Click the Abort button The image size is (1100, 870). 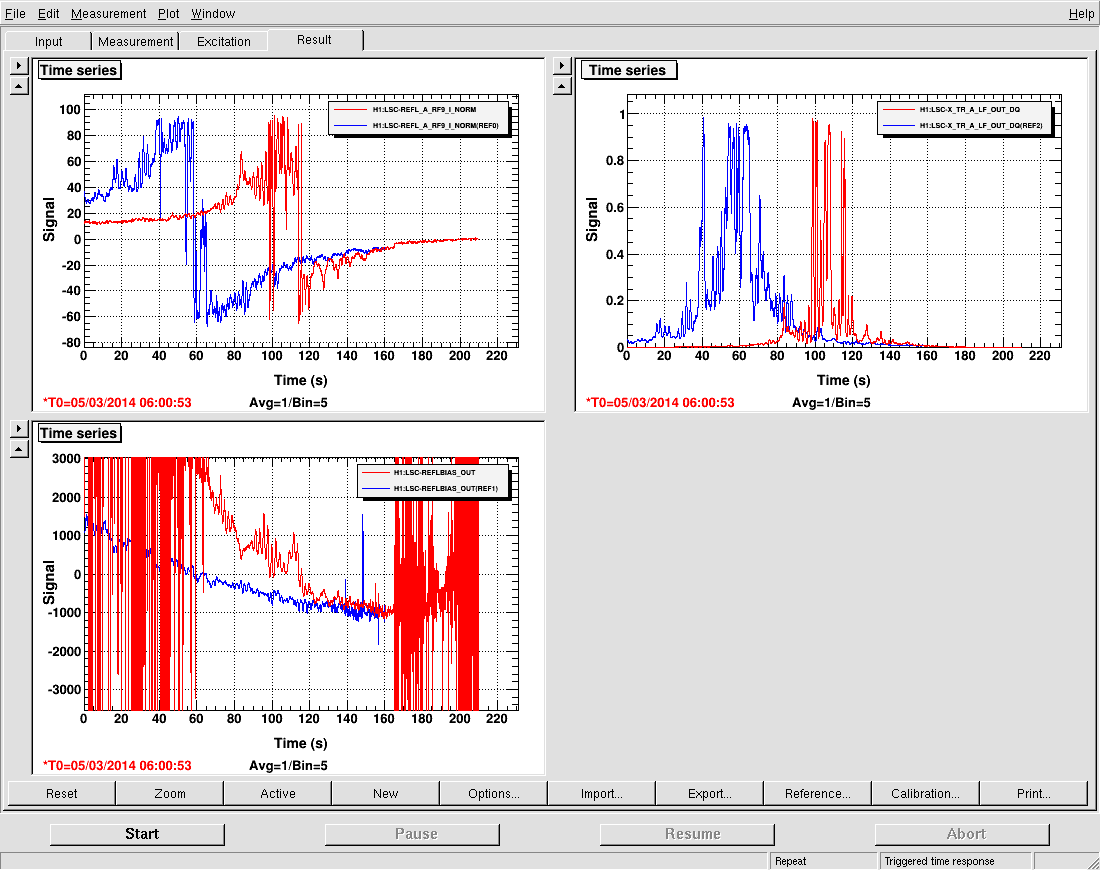962,834
